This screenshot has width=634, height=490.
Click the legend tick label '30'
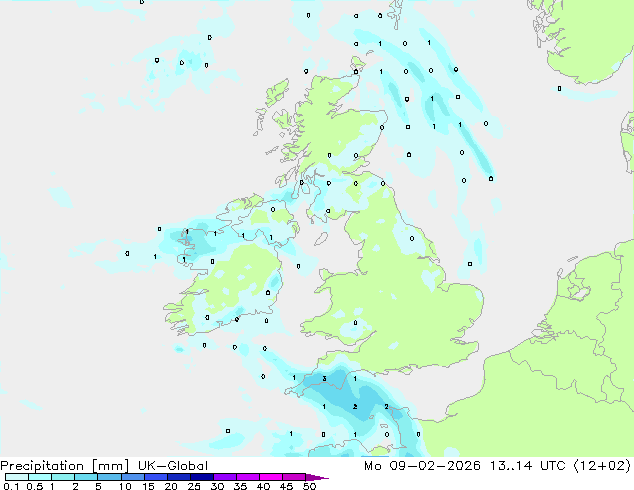tap(217, 486)
